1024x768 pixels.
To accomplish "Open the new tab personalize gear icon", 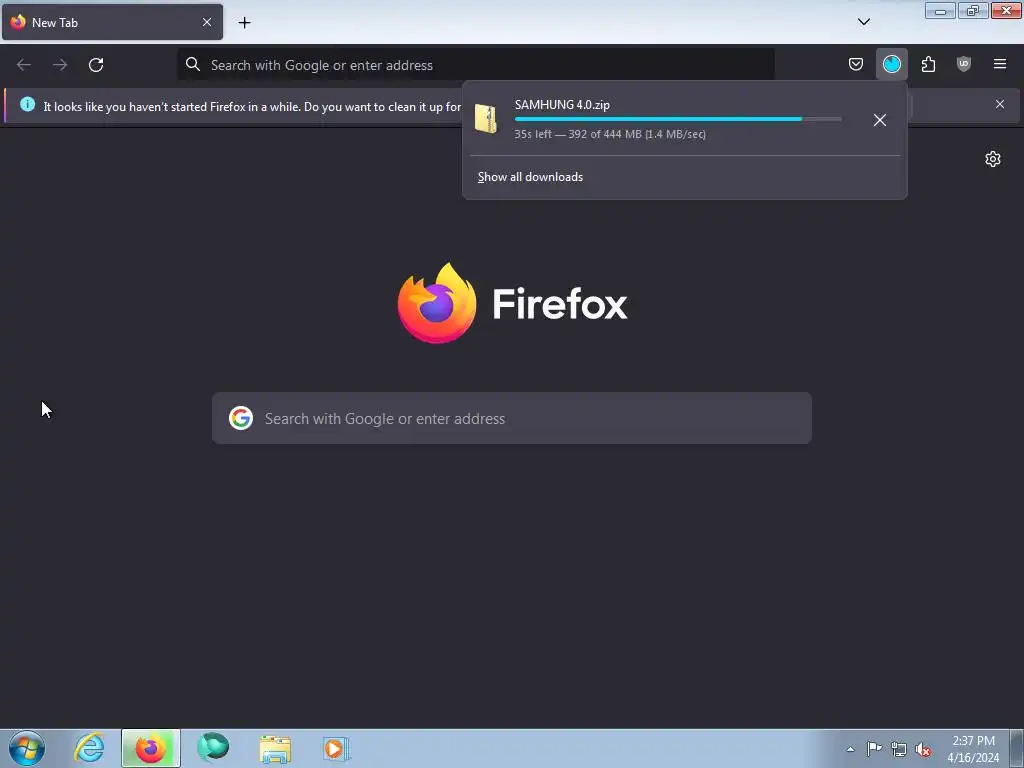I will tap(993, 159).
